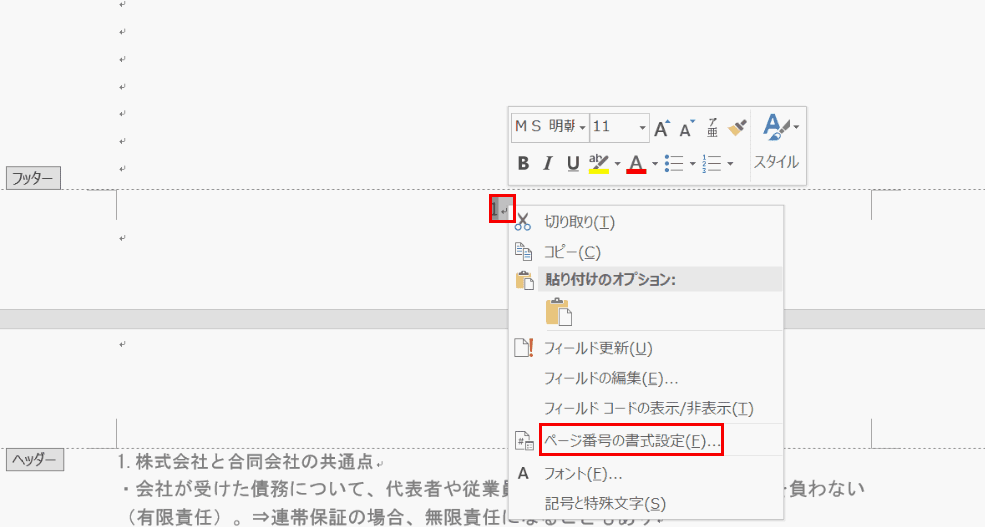Apply the red font color swatch
Image resolution: width=985 pixels, height=527 pixels.
pos(636,163)
